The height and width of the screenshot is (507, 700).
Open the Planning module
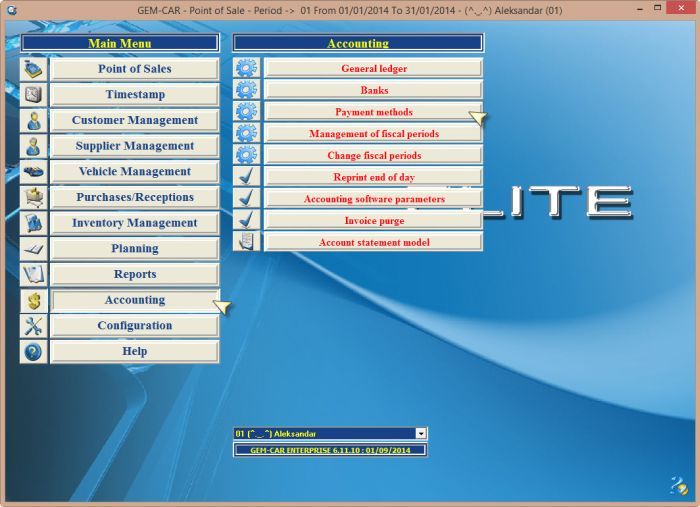tap(135, 249)
